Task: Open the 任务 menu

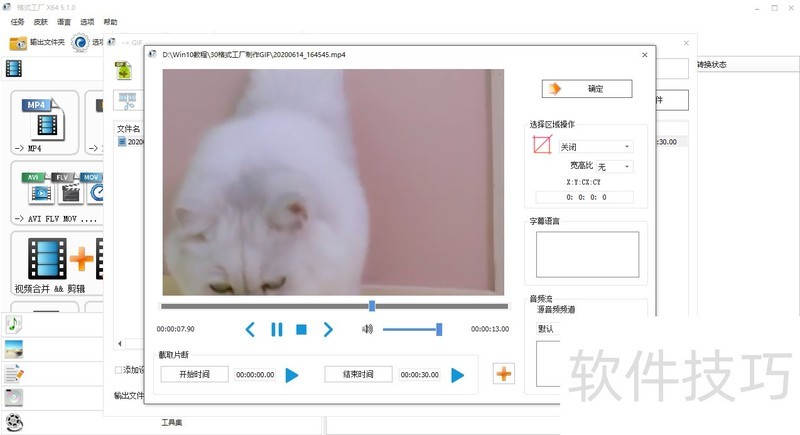Action: (18, 21)
